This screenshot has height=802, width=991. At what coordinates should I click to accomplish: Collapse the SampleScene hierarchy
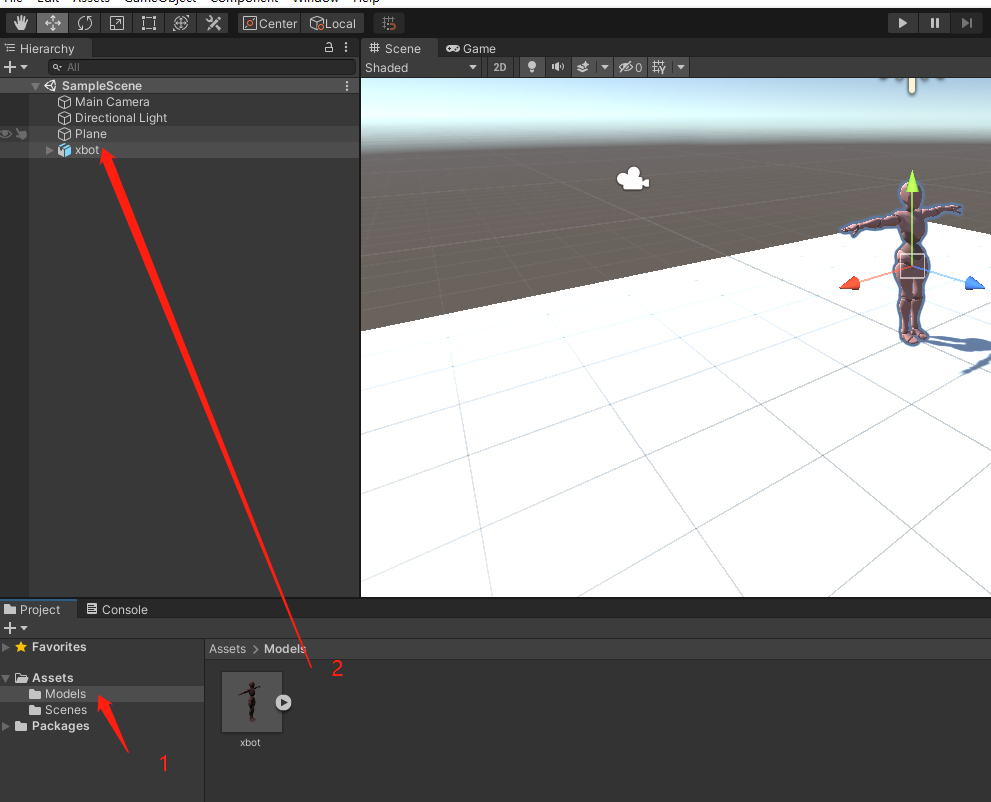[x=35, y=86]
